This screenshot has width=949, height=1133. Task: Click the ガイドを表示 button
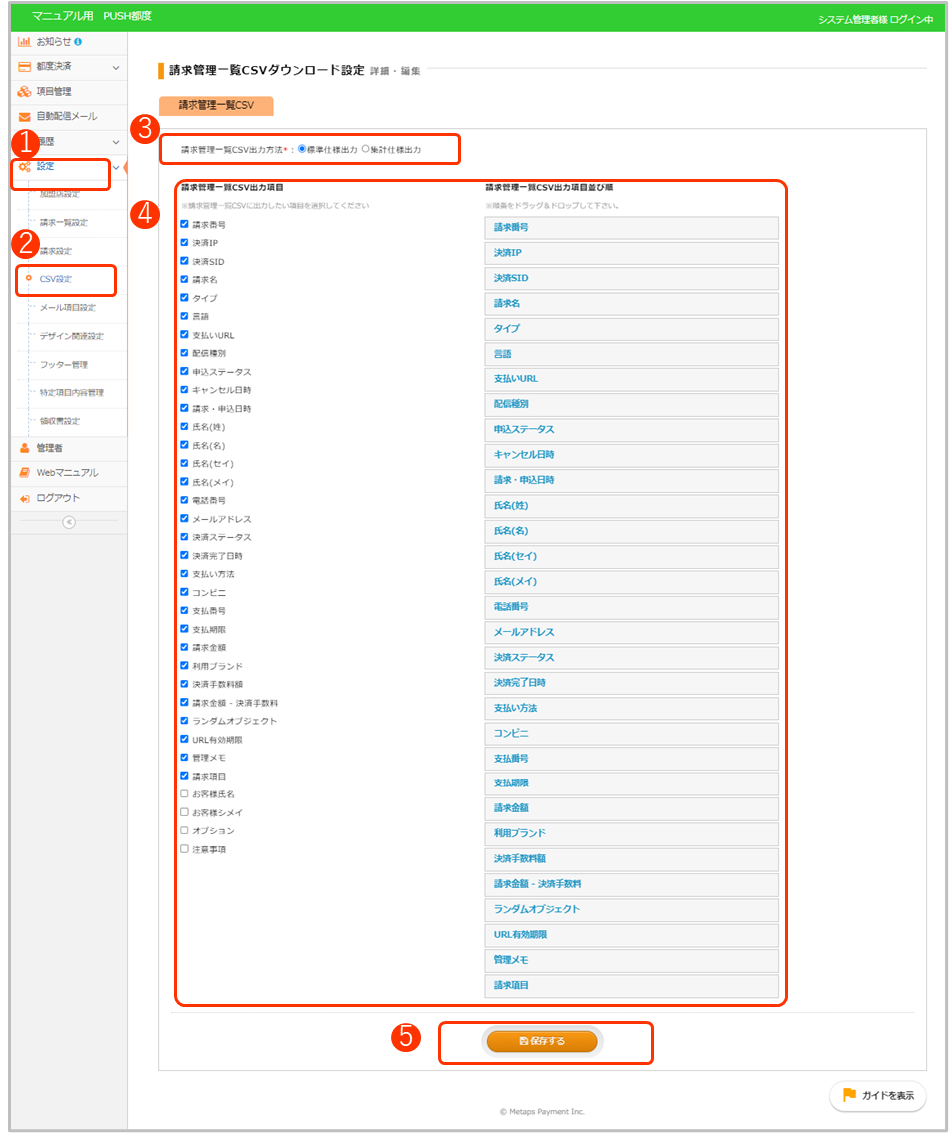point(877,1096)
